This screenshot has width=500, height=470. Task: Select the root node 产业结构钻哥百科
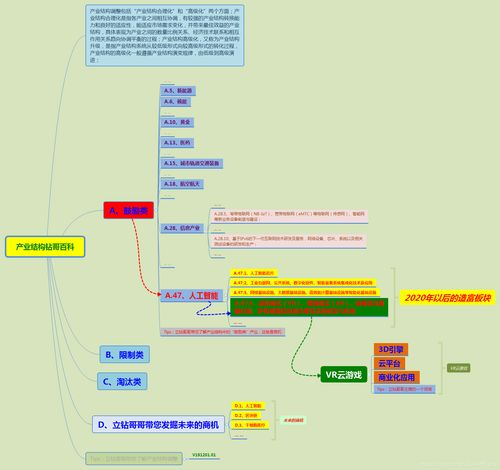(x=45, y=247)
